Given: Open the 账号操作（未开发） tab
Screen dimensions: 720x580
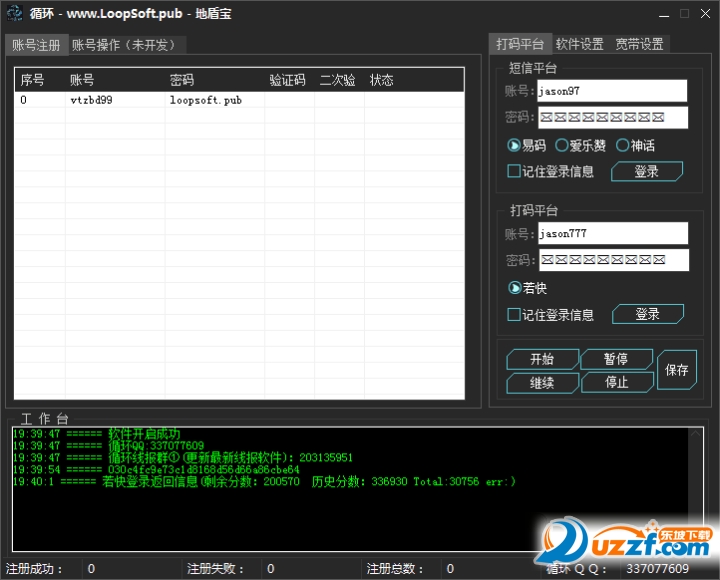Looking at the screenshot, I should point(126,45).
